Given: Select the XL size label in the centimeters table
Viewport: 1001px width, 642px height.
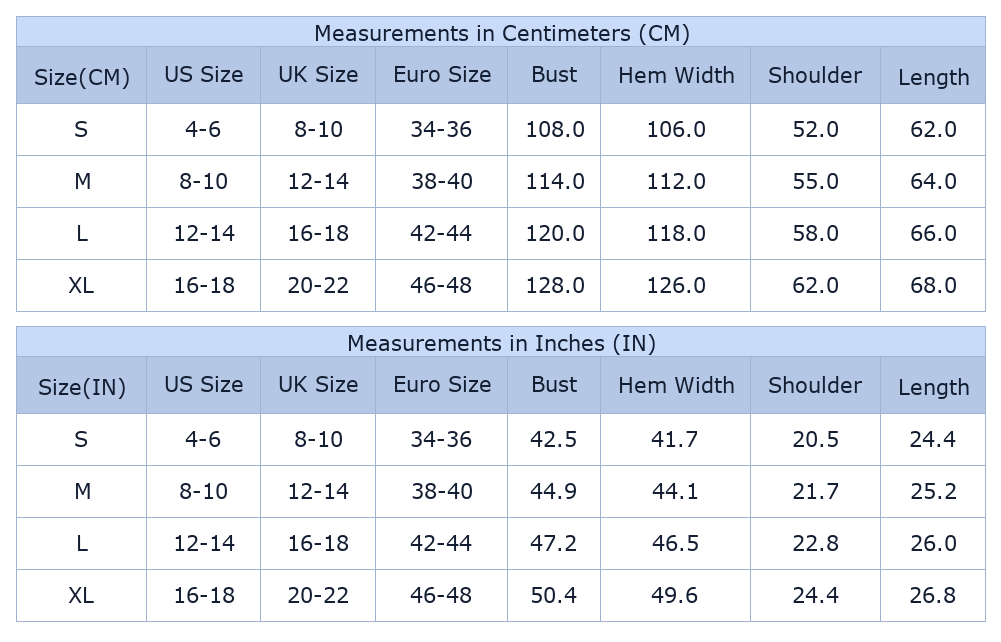Looking at the screenshot, I should [82, 286].
